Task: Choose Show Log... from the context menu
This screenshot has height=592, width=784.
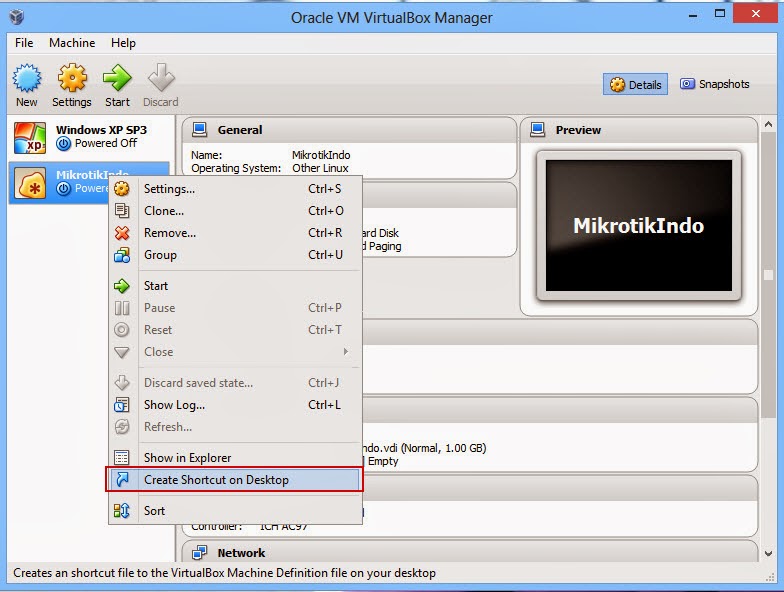Action: (x=235, y=405)
